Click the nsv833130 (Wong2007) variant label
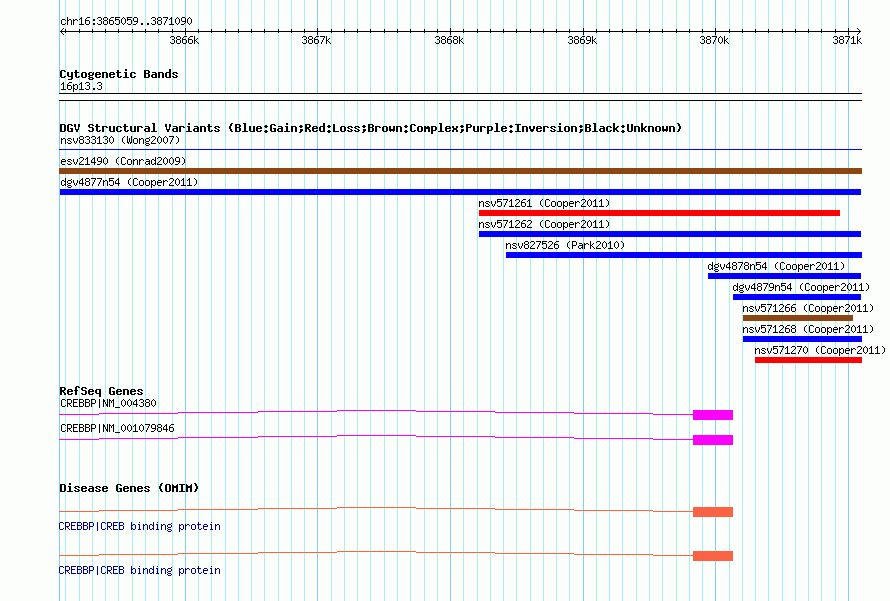This screenshot has height=601, width=890. point(120,140)
